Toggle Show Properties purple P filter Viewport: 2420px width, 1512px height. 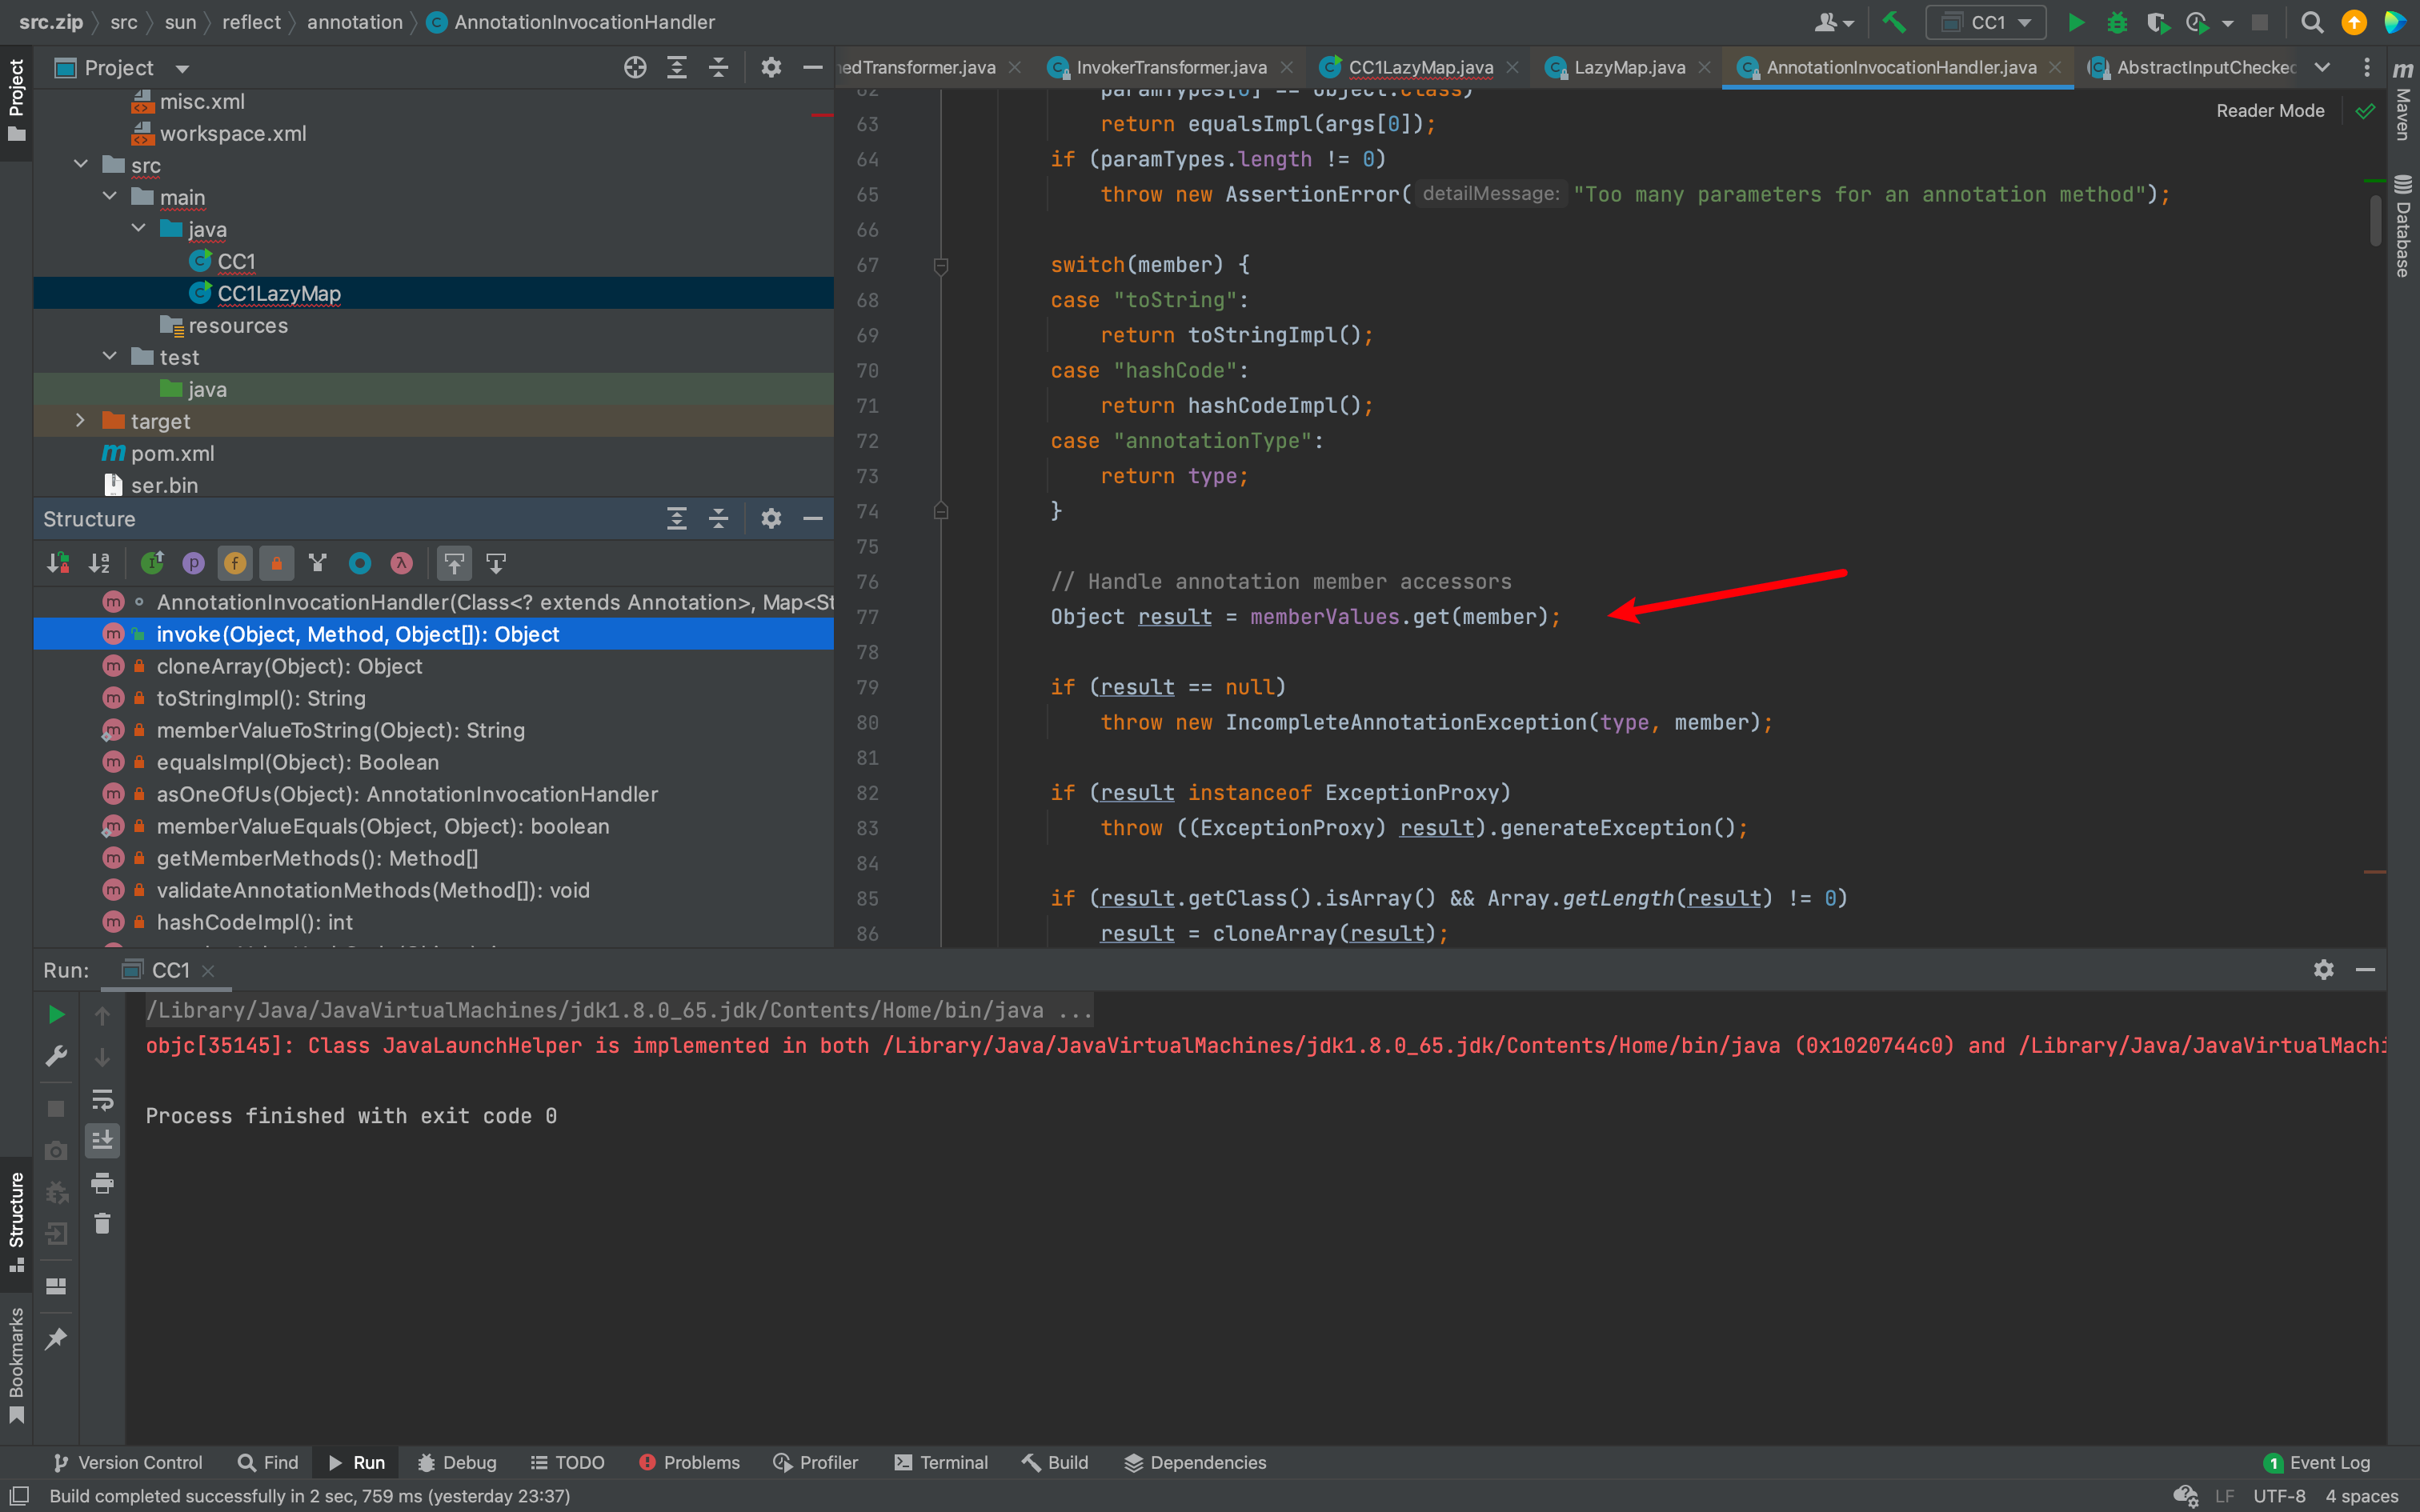tap(193, 563)
